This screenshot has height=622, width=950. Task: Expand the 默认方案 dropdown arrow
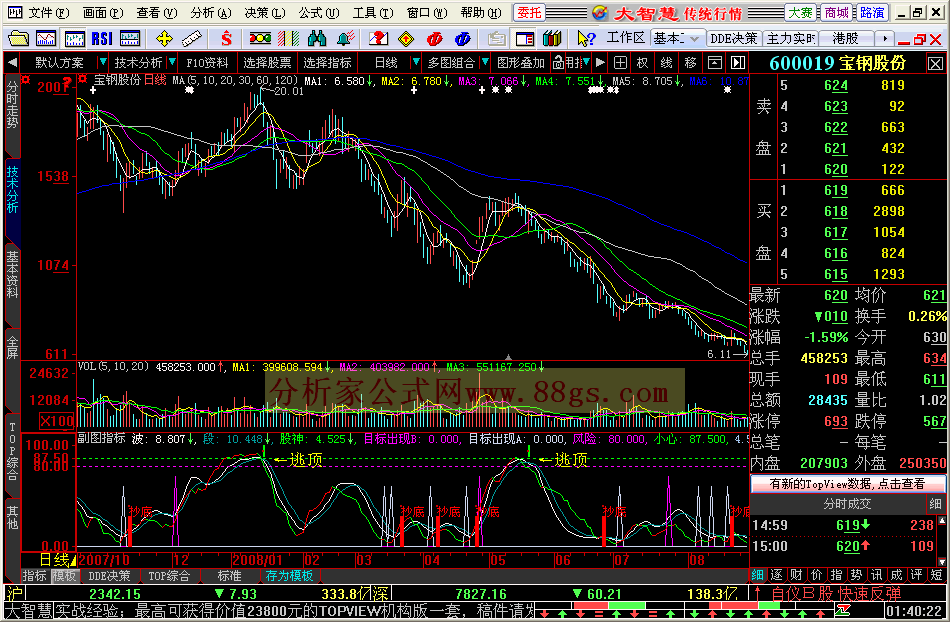pyautogui.click(x=102, y=62)
